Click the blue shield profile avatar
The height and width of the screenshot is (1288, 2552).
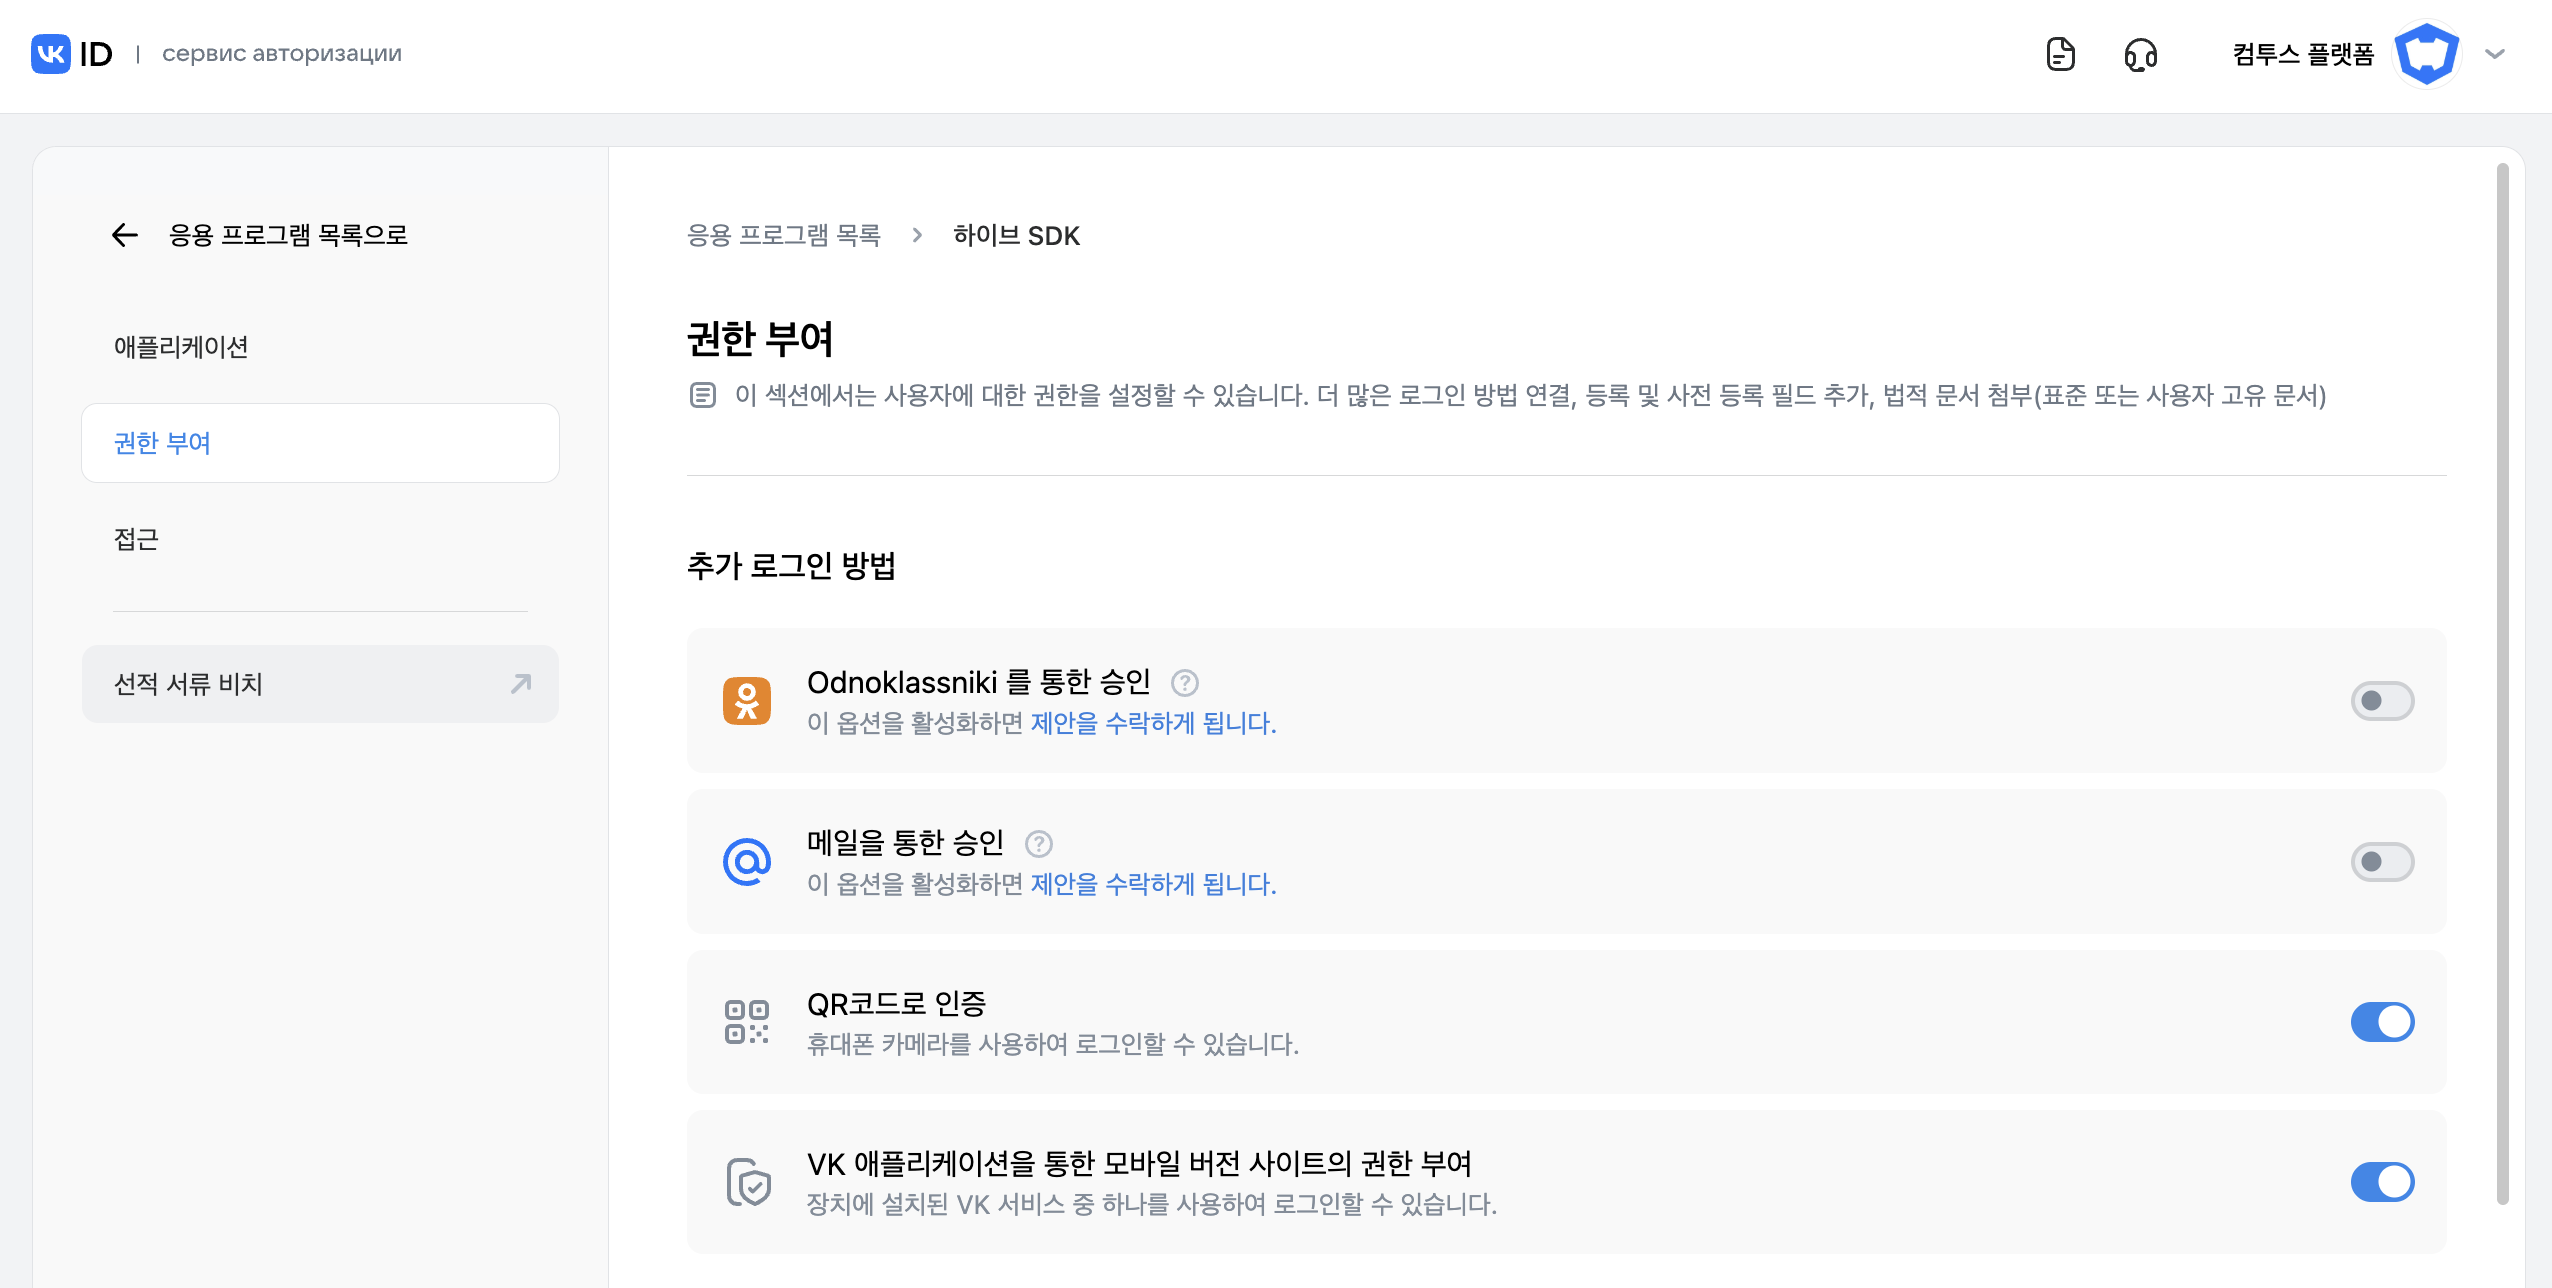(2426, 54)
